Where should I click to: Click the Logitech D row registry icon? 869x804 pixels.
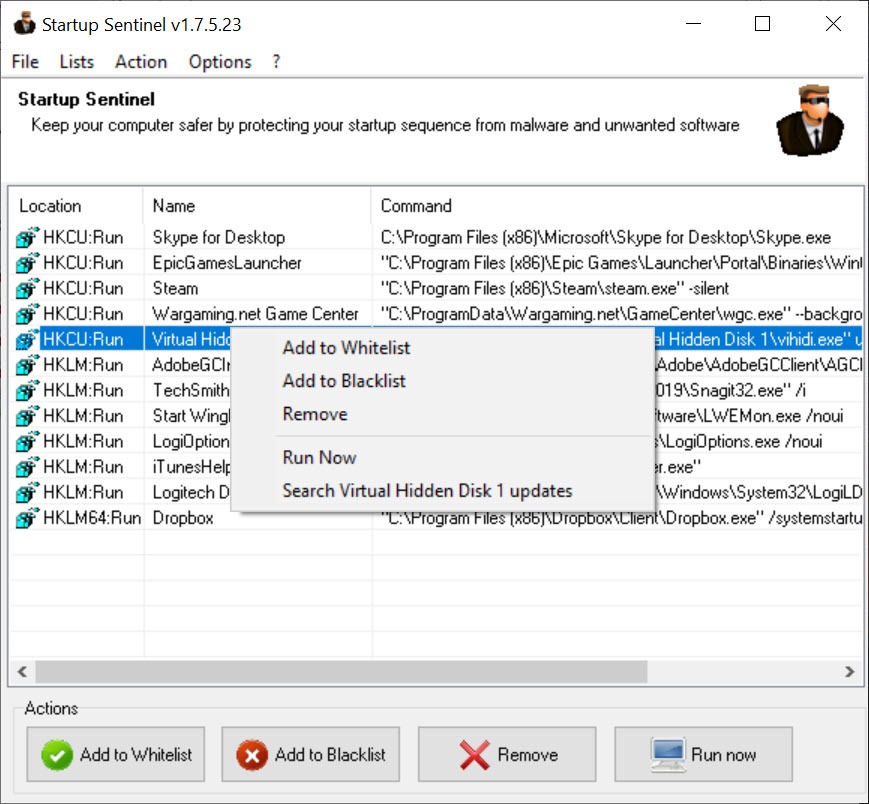[x=27, y=492]
